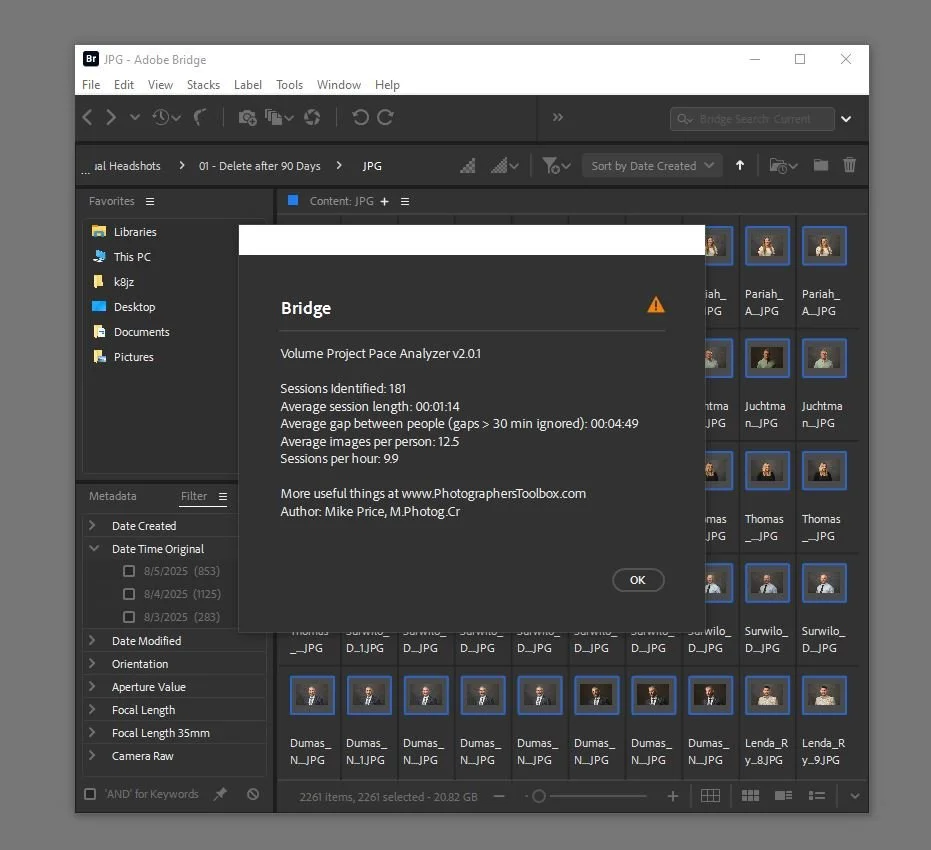Switch to thumbnails view icon

click(750, 795)
